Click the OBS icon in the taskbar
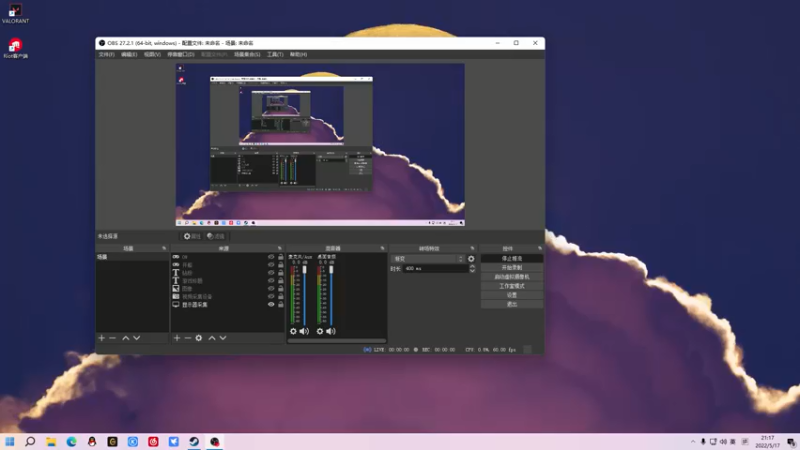 pos(215,441)
